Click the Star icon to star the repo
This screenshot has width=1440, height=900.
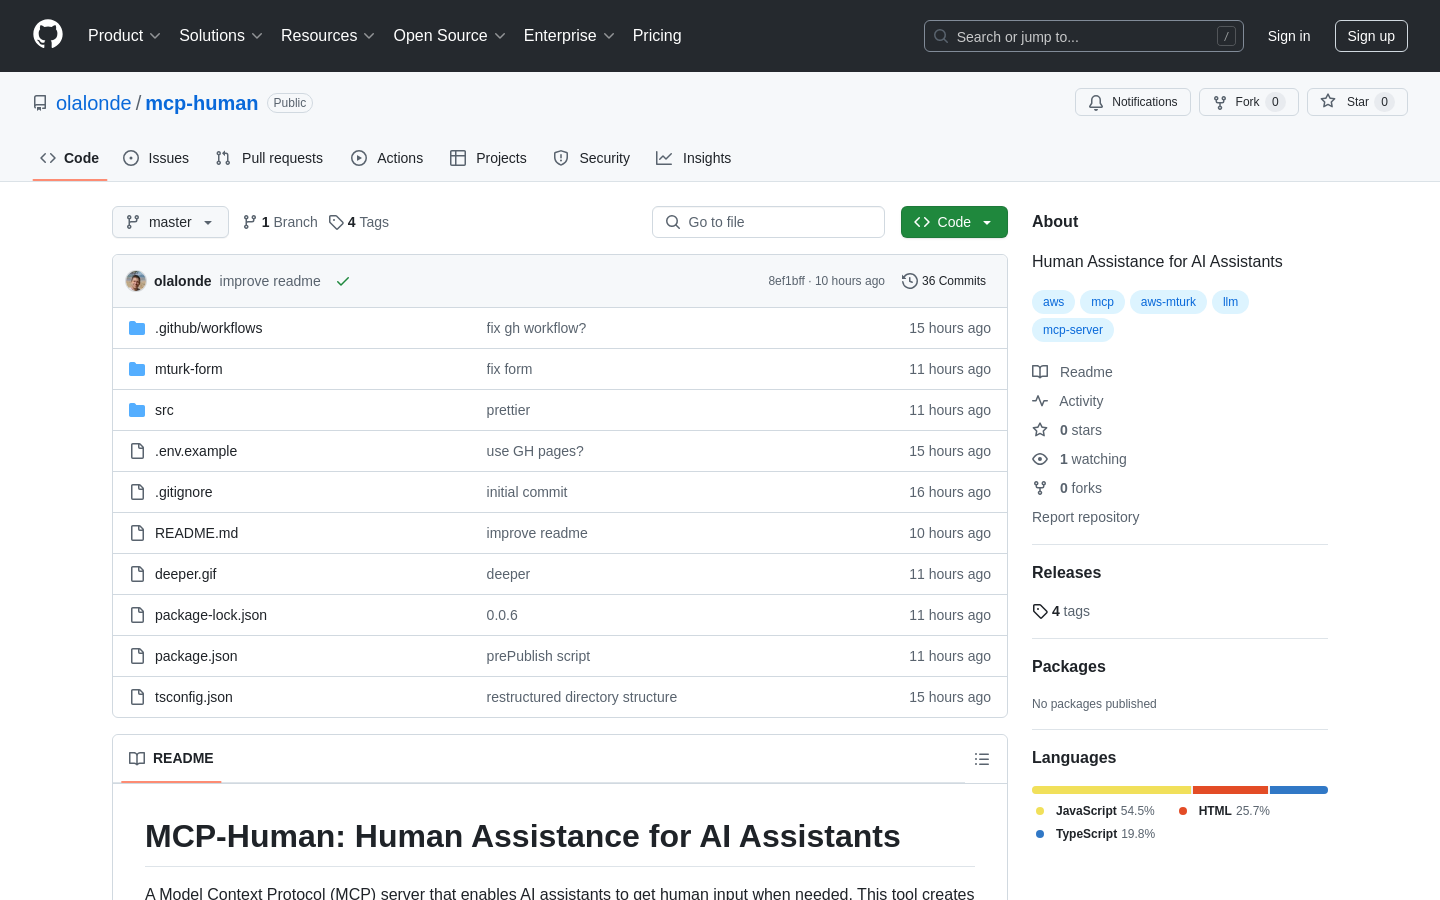tap(1328, 101)
